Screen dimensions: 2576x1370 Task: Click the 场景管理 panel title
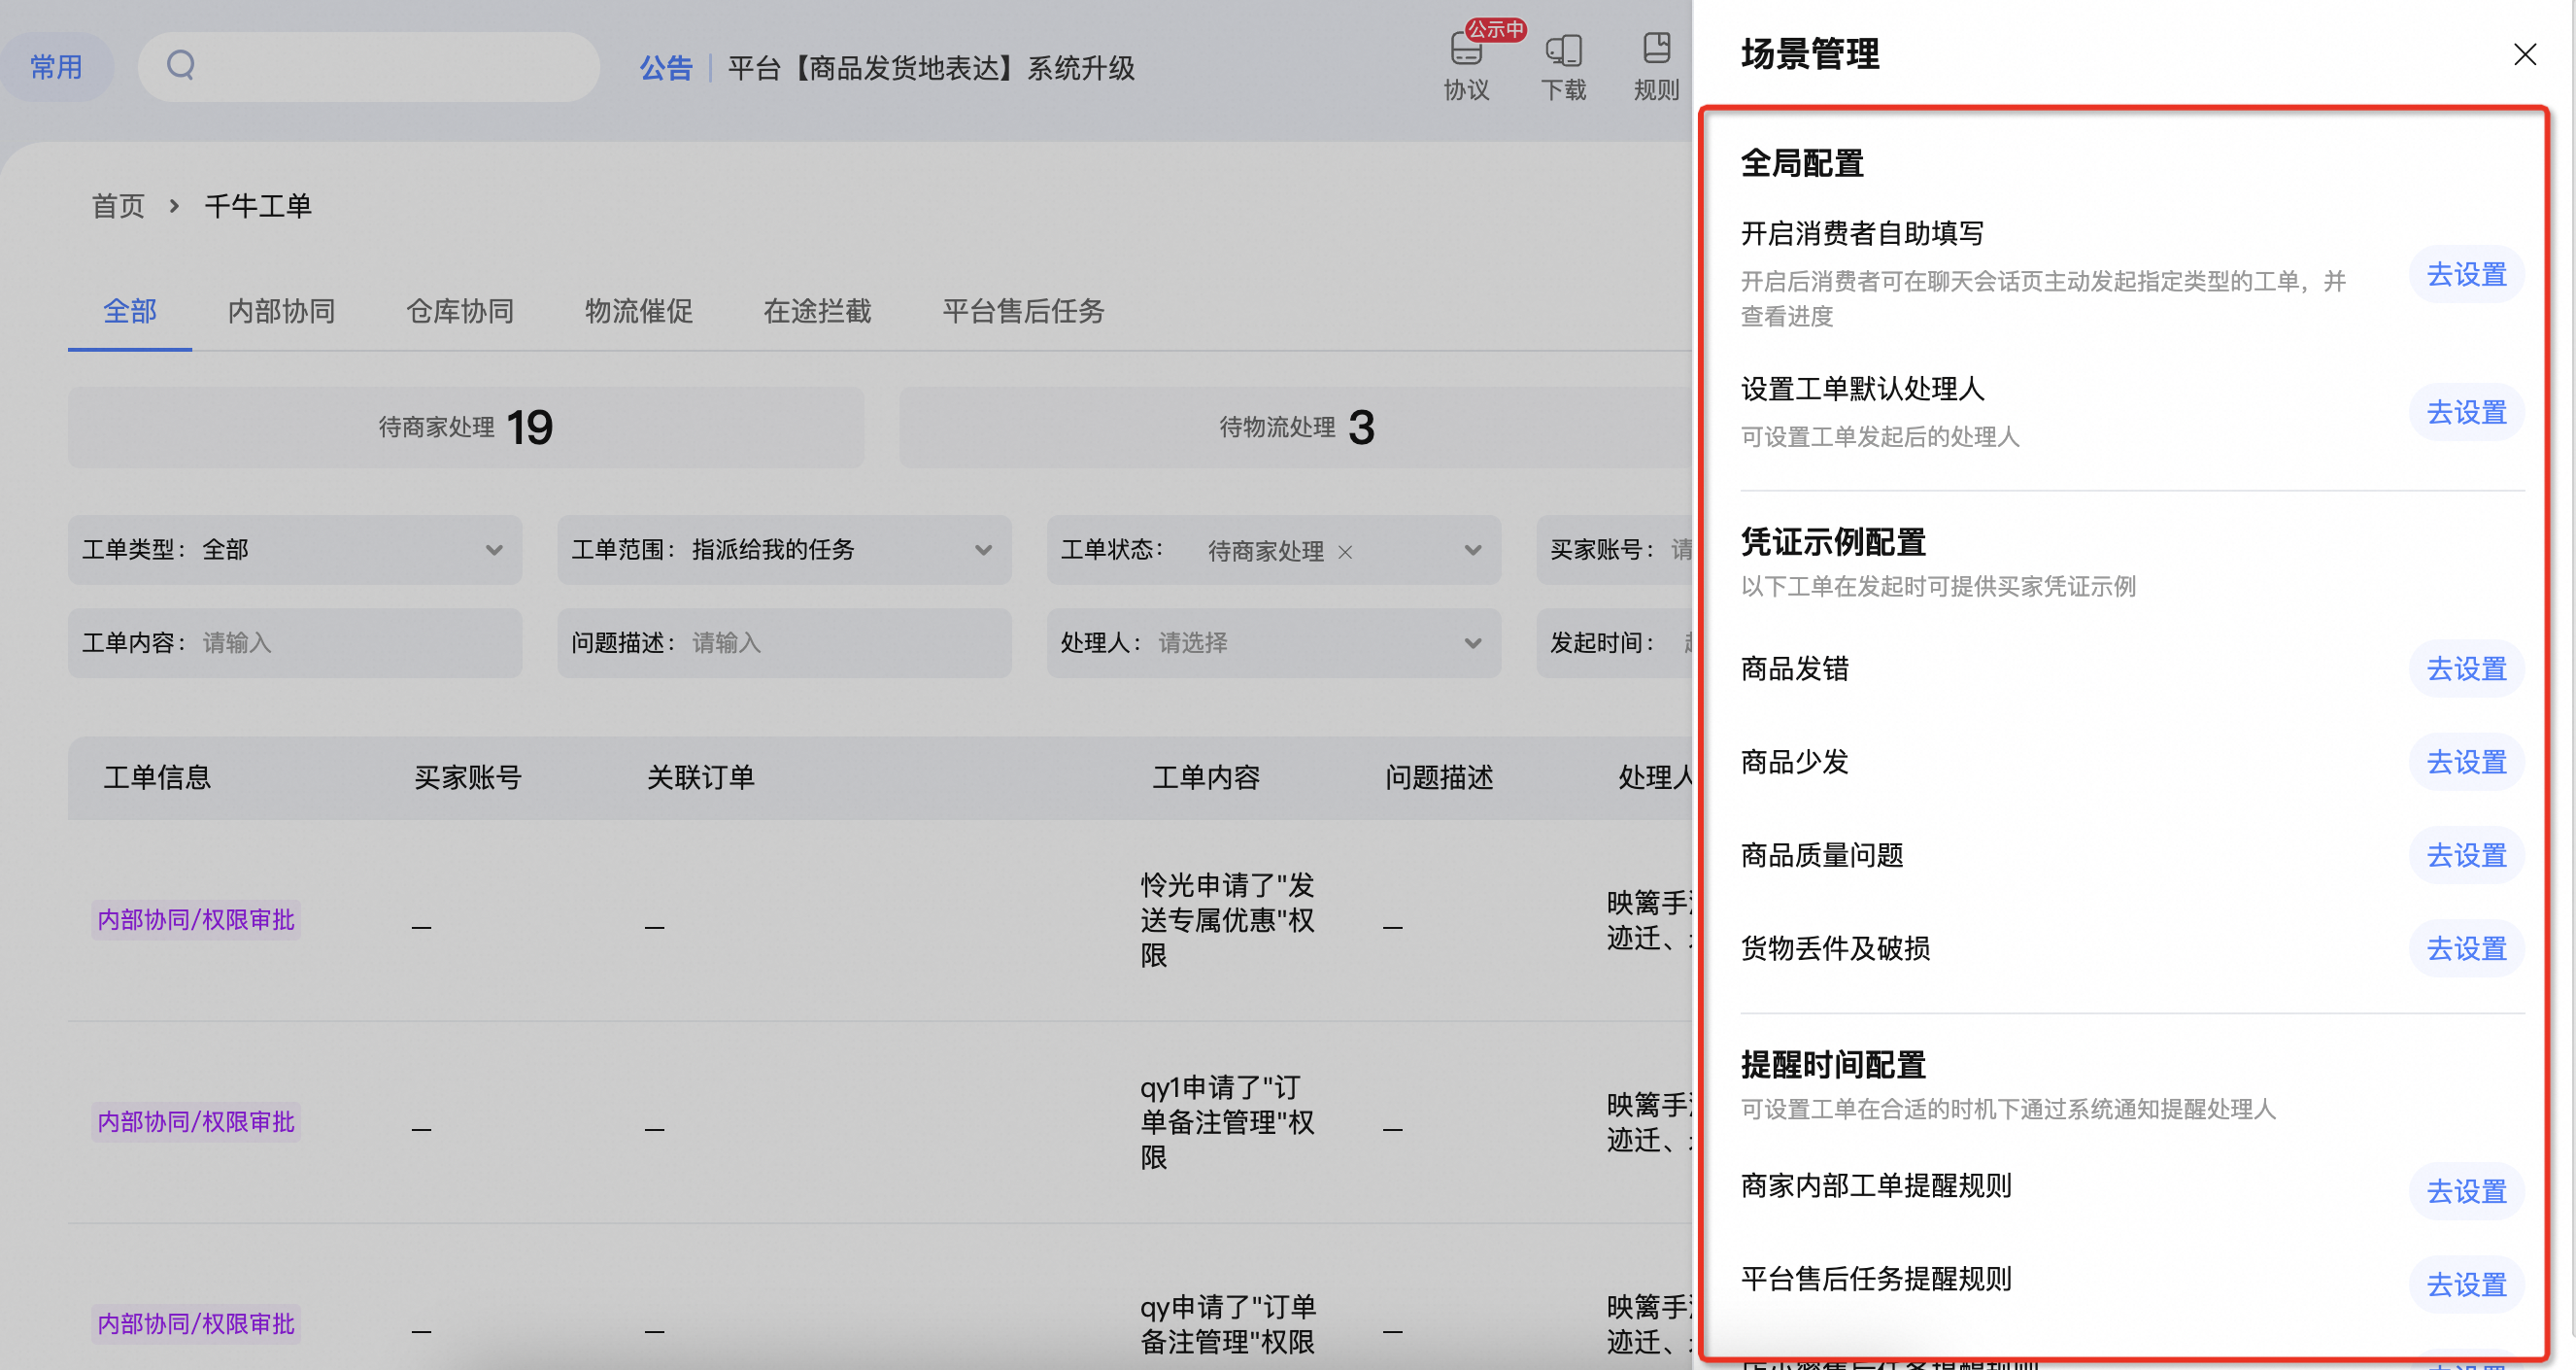(x=1810, y=54)
